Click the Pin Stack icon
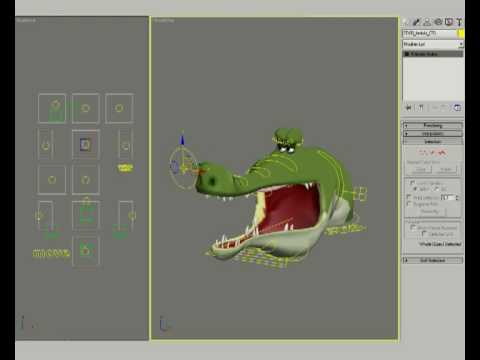This screenshot has height=360, width=480. (x=408, y=108)
